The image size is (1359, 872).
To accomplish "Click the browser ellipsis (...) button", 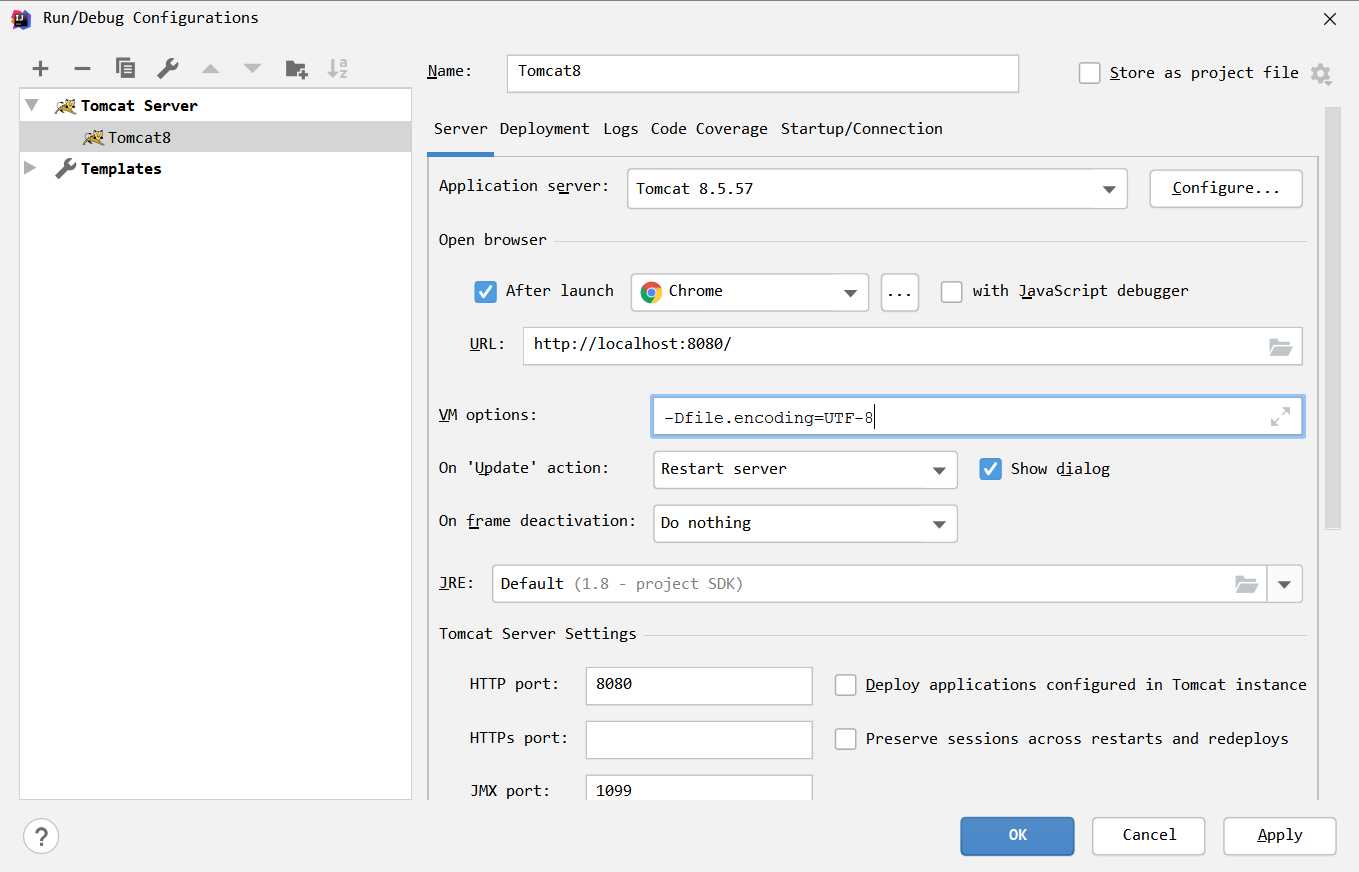I will click(x=900, y=292).
